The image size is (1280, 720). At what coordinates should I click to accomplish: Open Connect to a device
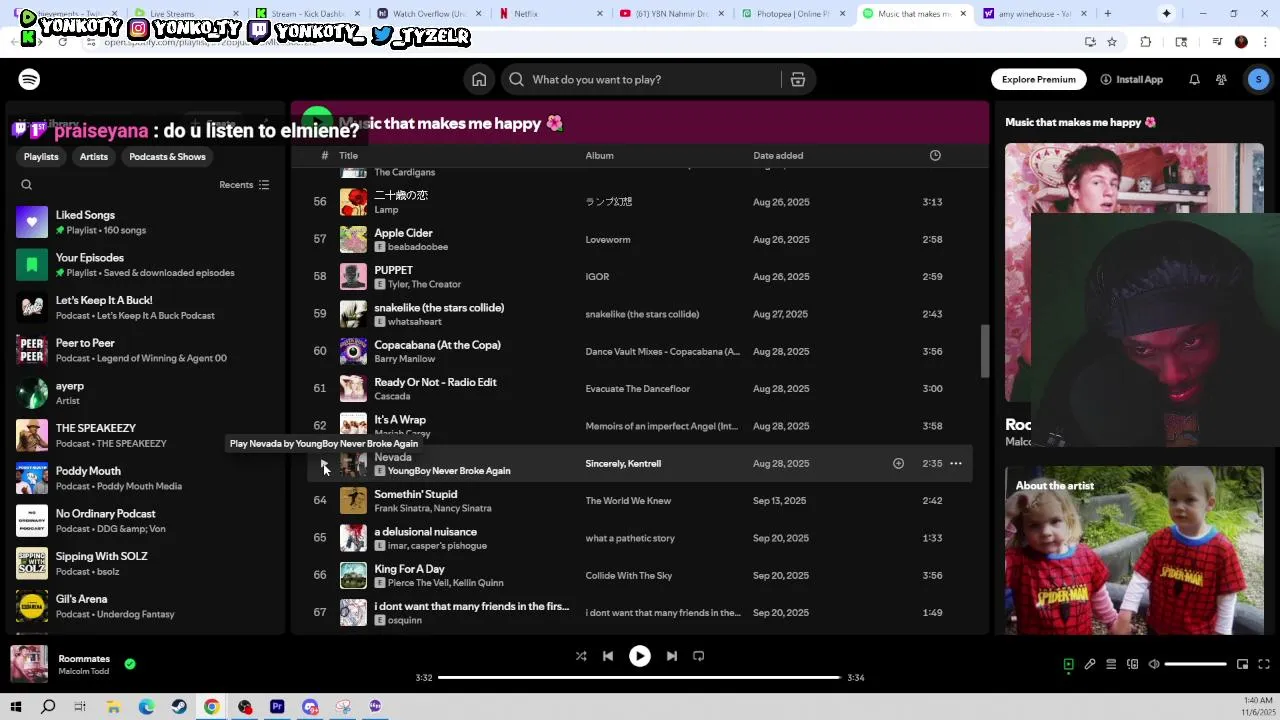coord(1132,664)
